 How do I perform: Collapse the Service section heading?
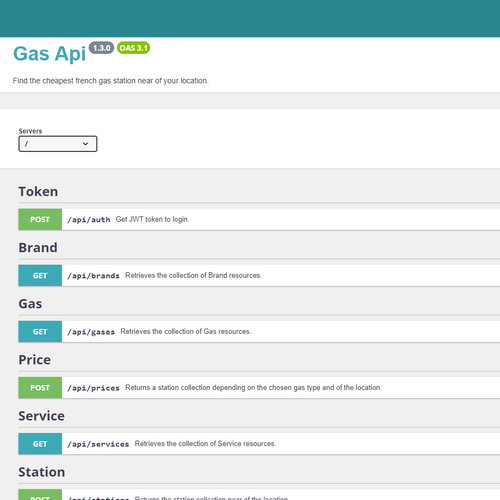41,416
